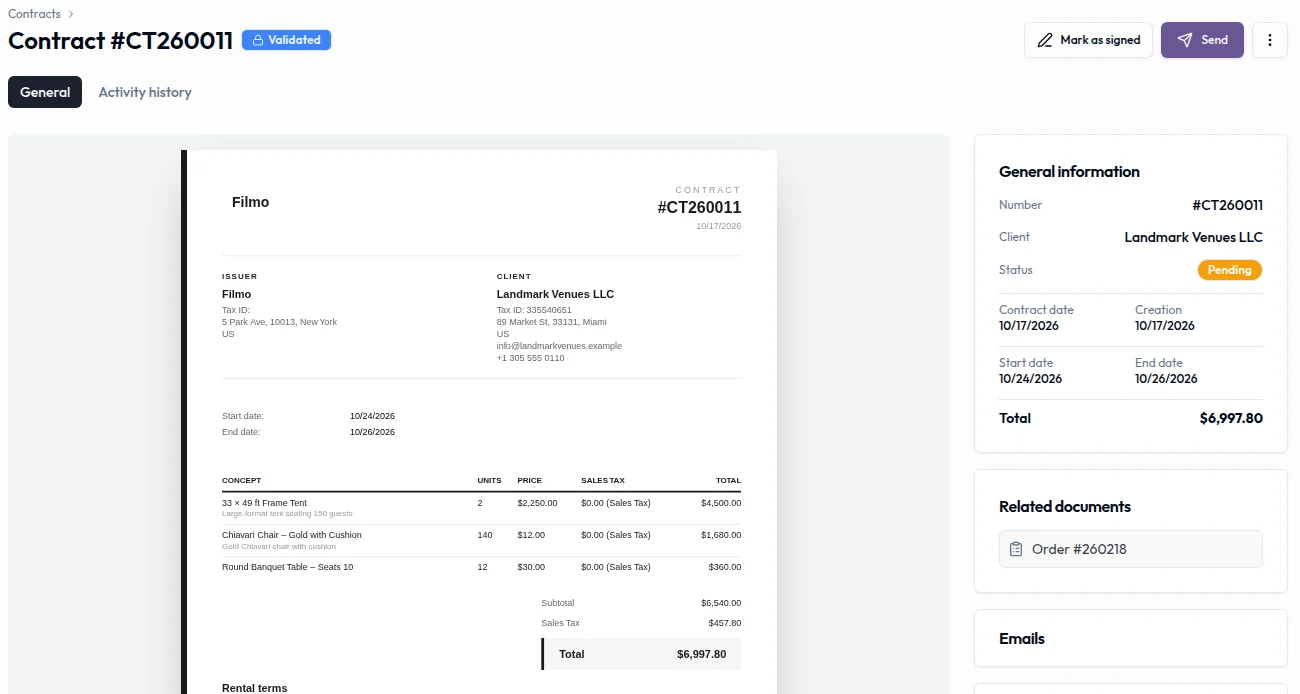Viewport: 1300px width, 694px height.
Task: Open the Activity history tab
Action: click(x=145, y=92)
